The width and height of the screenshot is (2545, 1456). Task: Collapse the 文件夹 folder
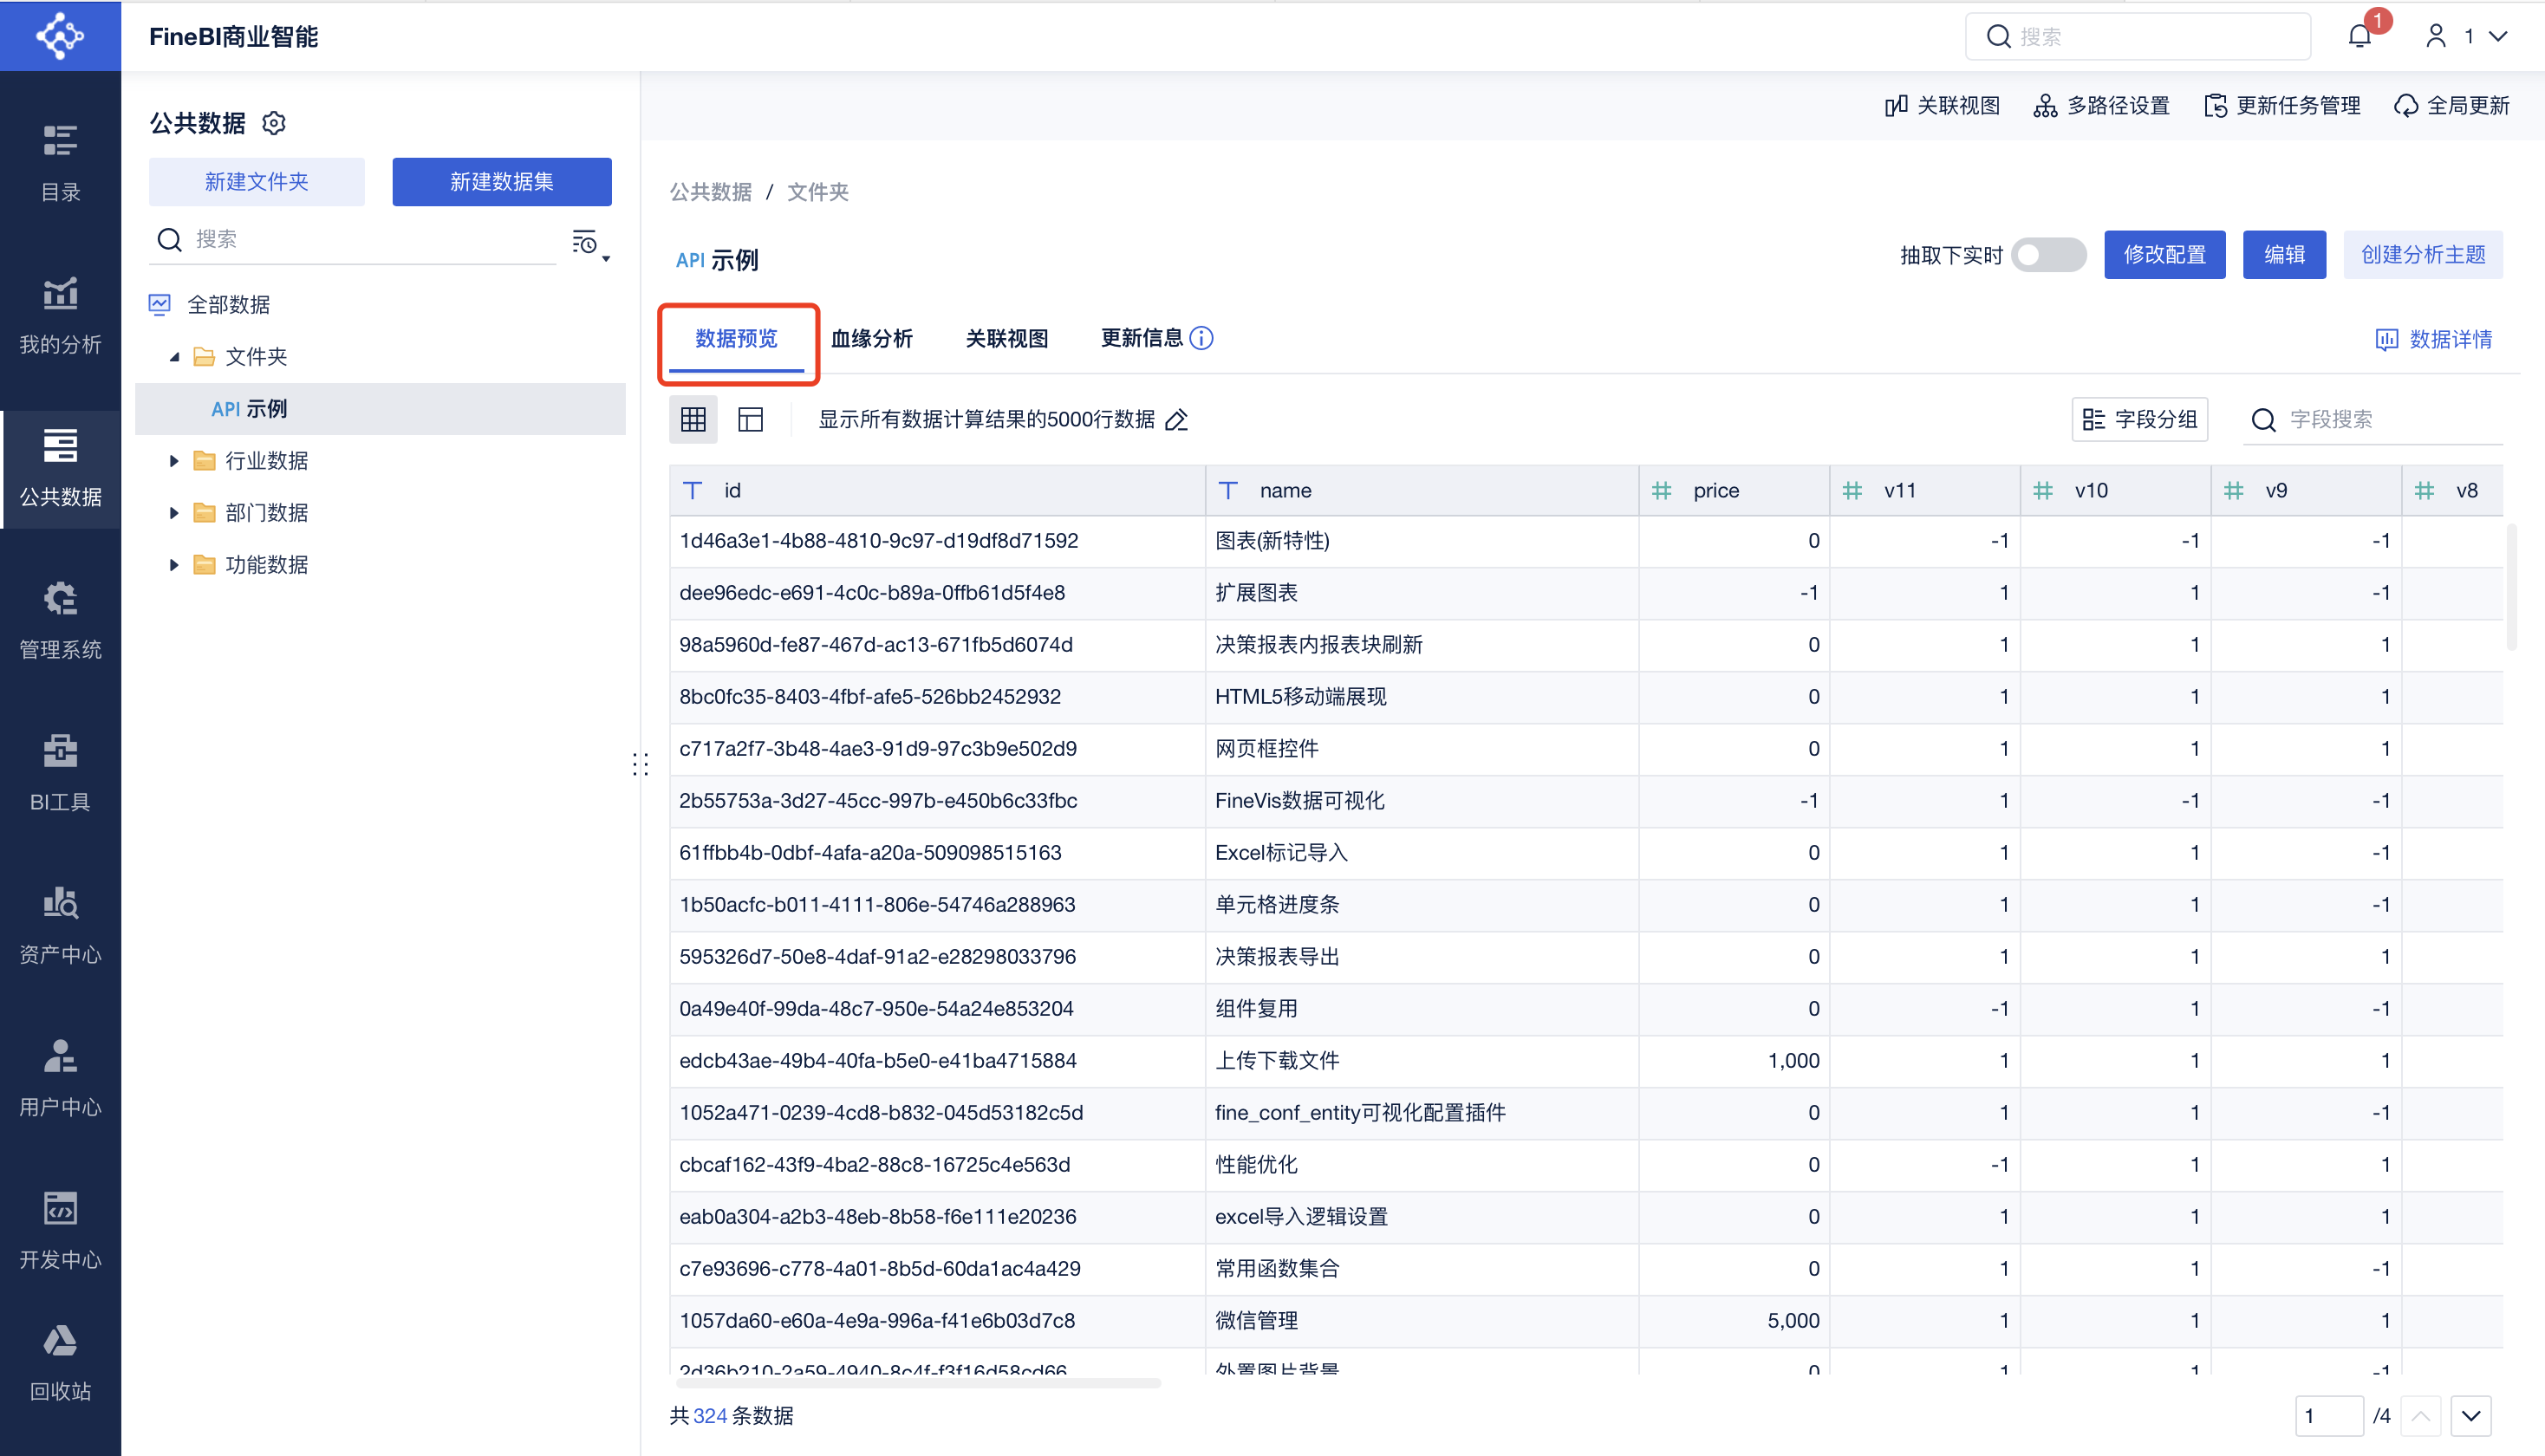(174, 357)
